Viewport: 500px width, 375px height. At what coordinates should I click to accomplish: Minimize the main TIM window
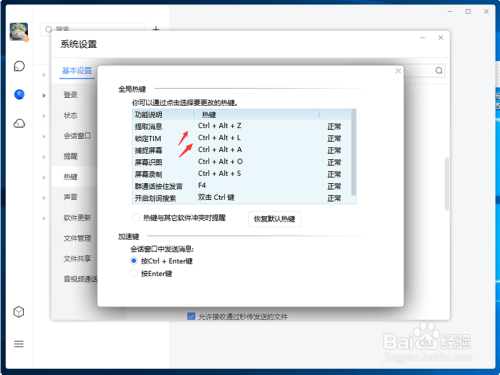click(x=450, y=11)
